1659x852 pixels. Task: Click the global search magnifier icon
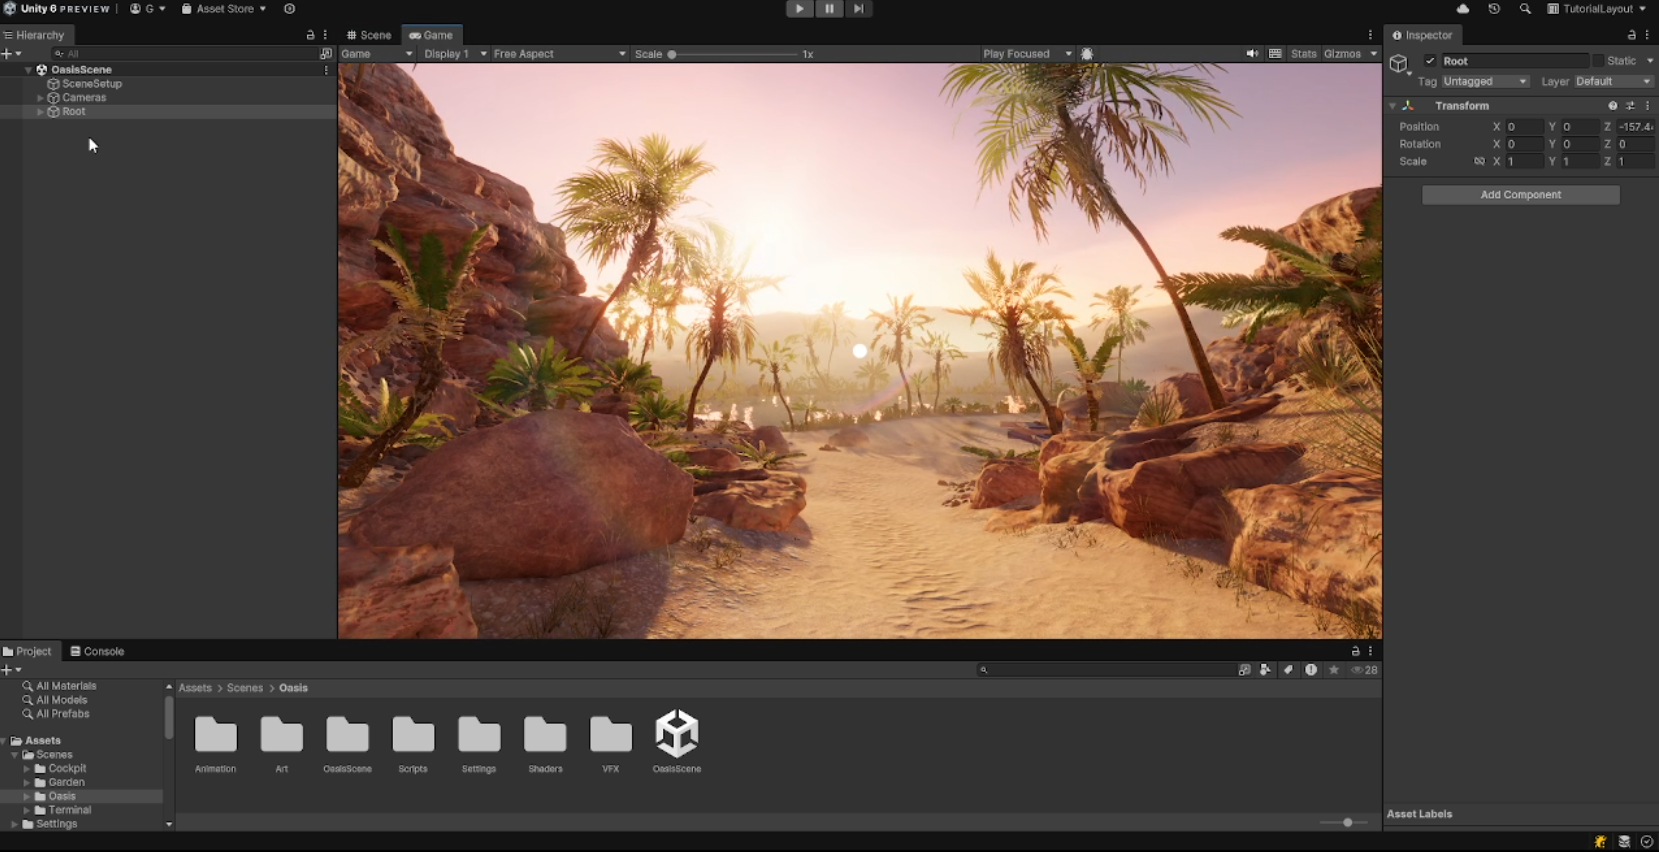pyautogui.click(x=1525, y=9)
